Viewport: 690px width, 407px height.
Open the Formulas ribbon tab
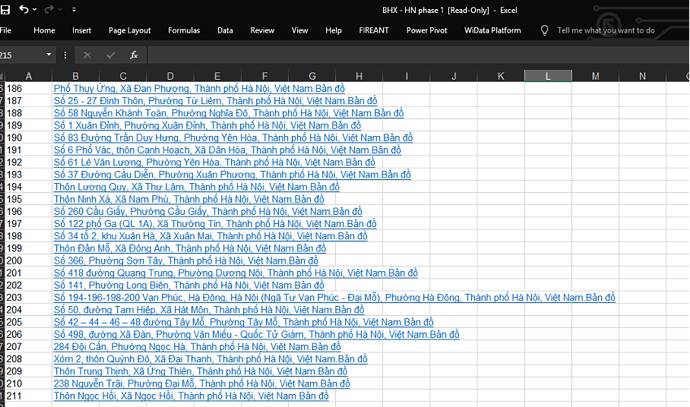click(x=184, y=30)
